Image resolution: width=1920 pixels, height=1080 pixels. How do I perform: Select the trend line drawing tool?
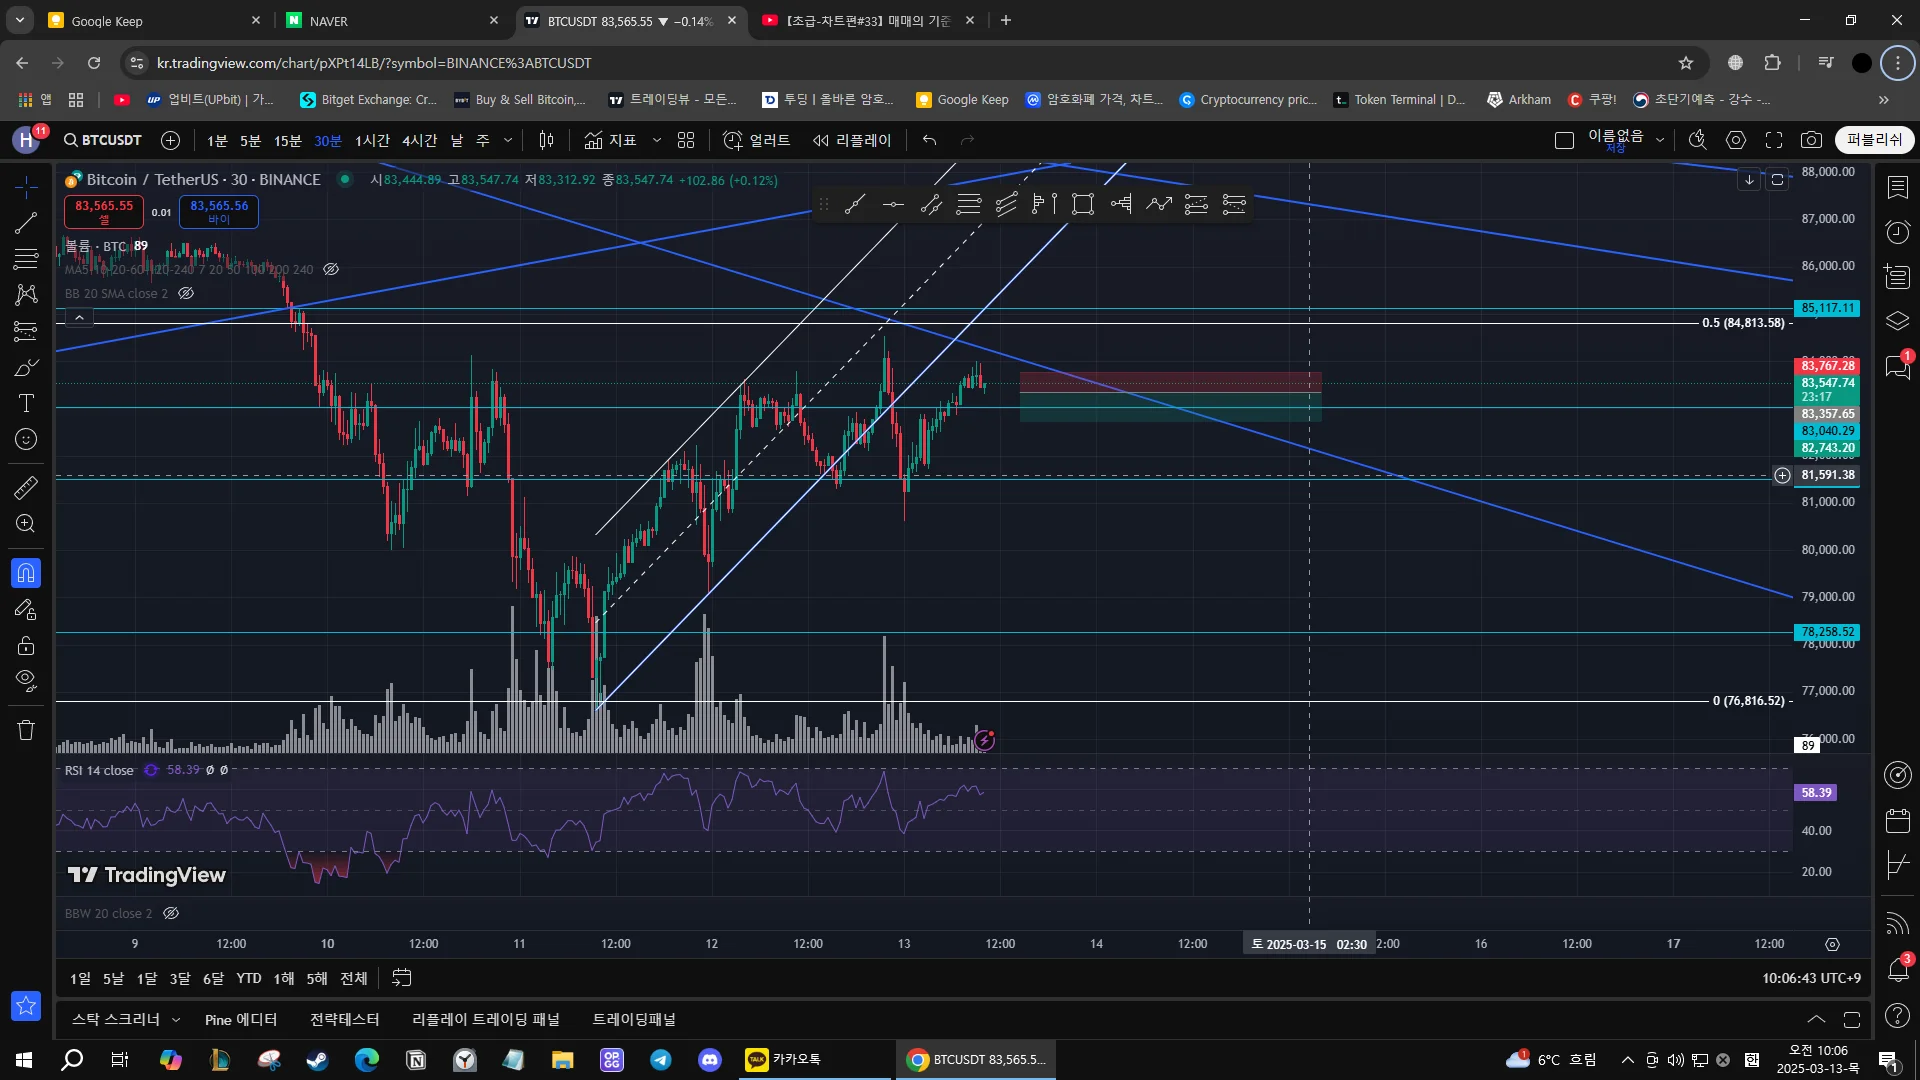coord(26,223)
